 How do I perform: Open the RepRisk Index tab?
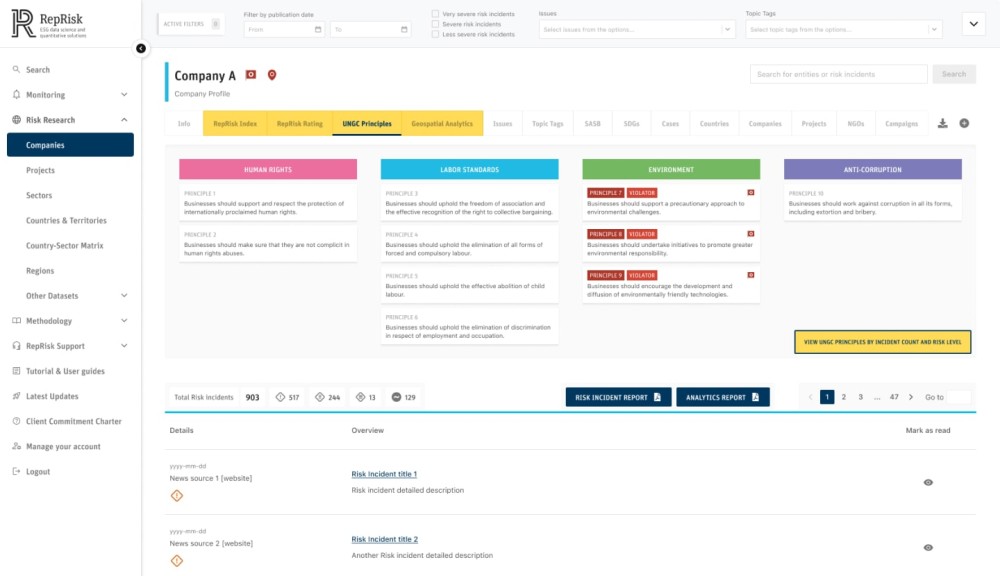click(x=235, y=124)
